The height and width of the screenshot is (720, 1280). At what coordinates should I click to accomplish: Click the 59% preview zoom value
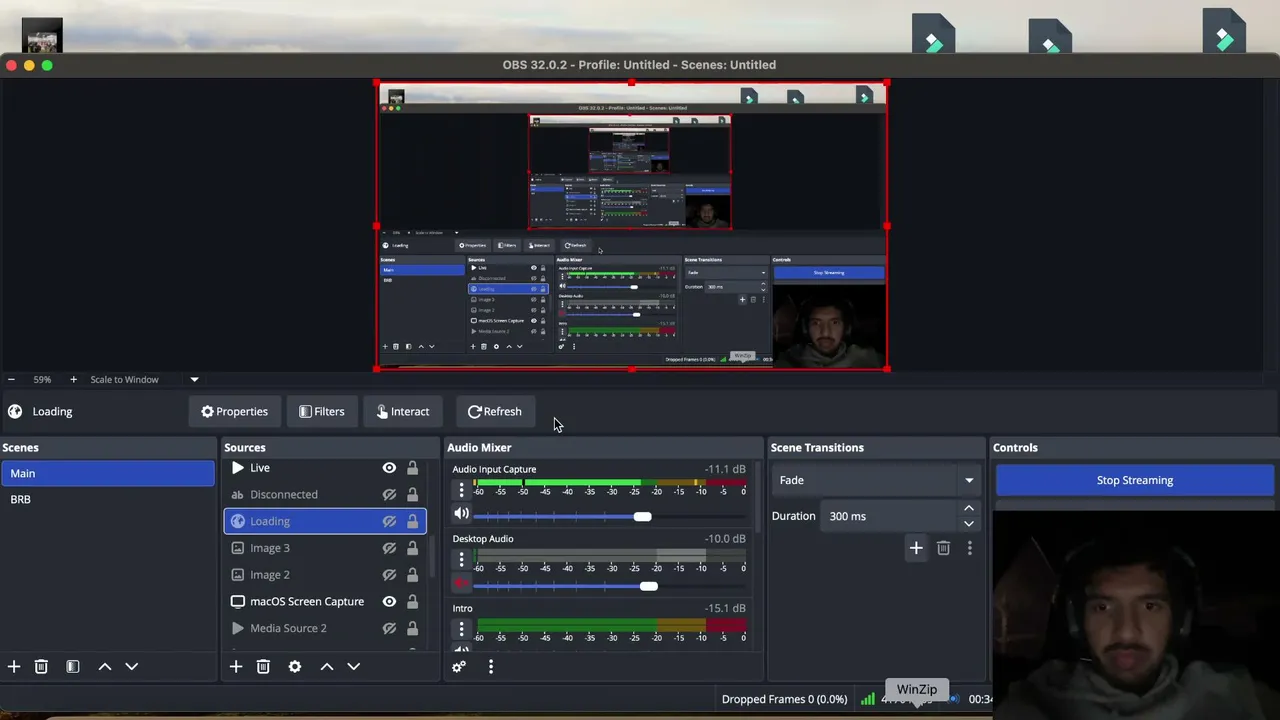tap(42, 380)
